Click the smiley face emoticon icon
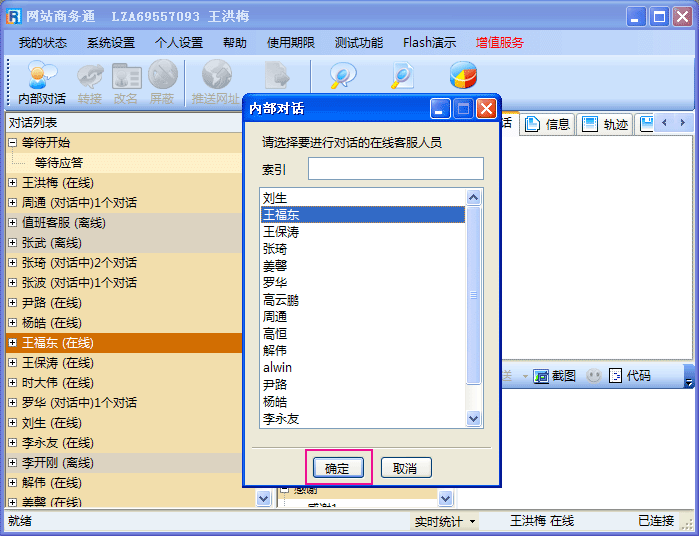Viewport: 699px width, 536px height. [594, 376]
